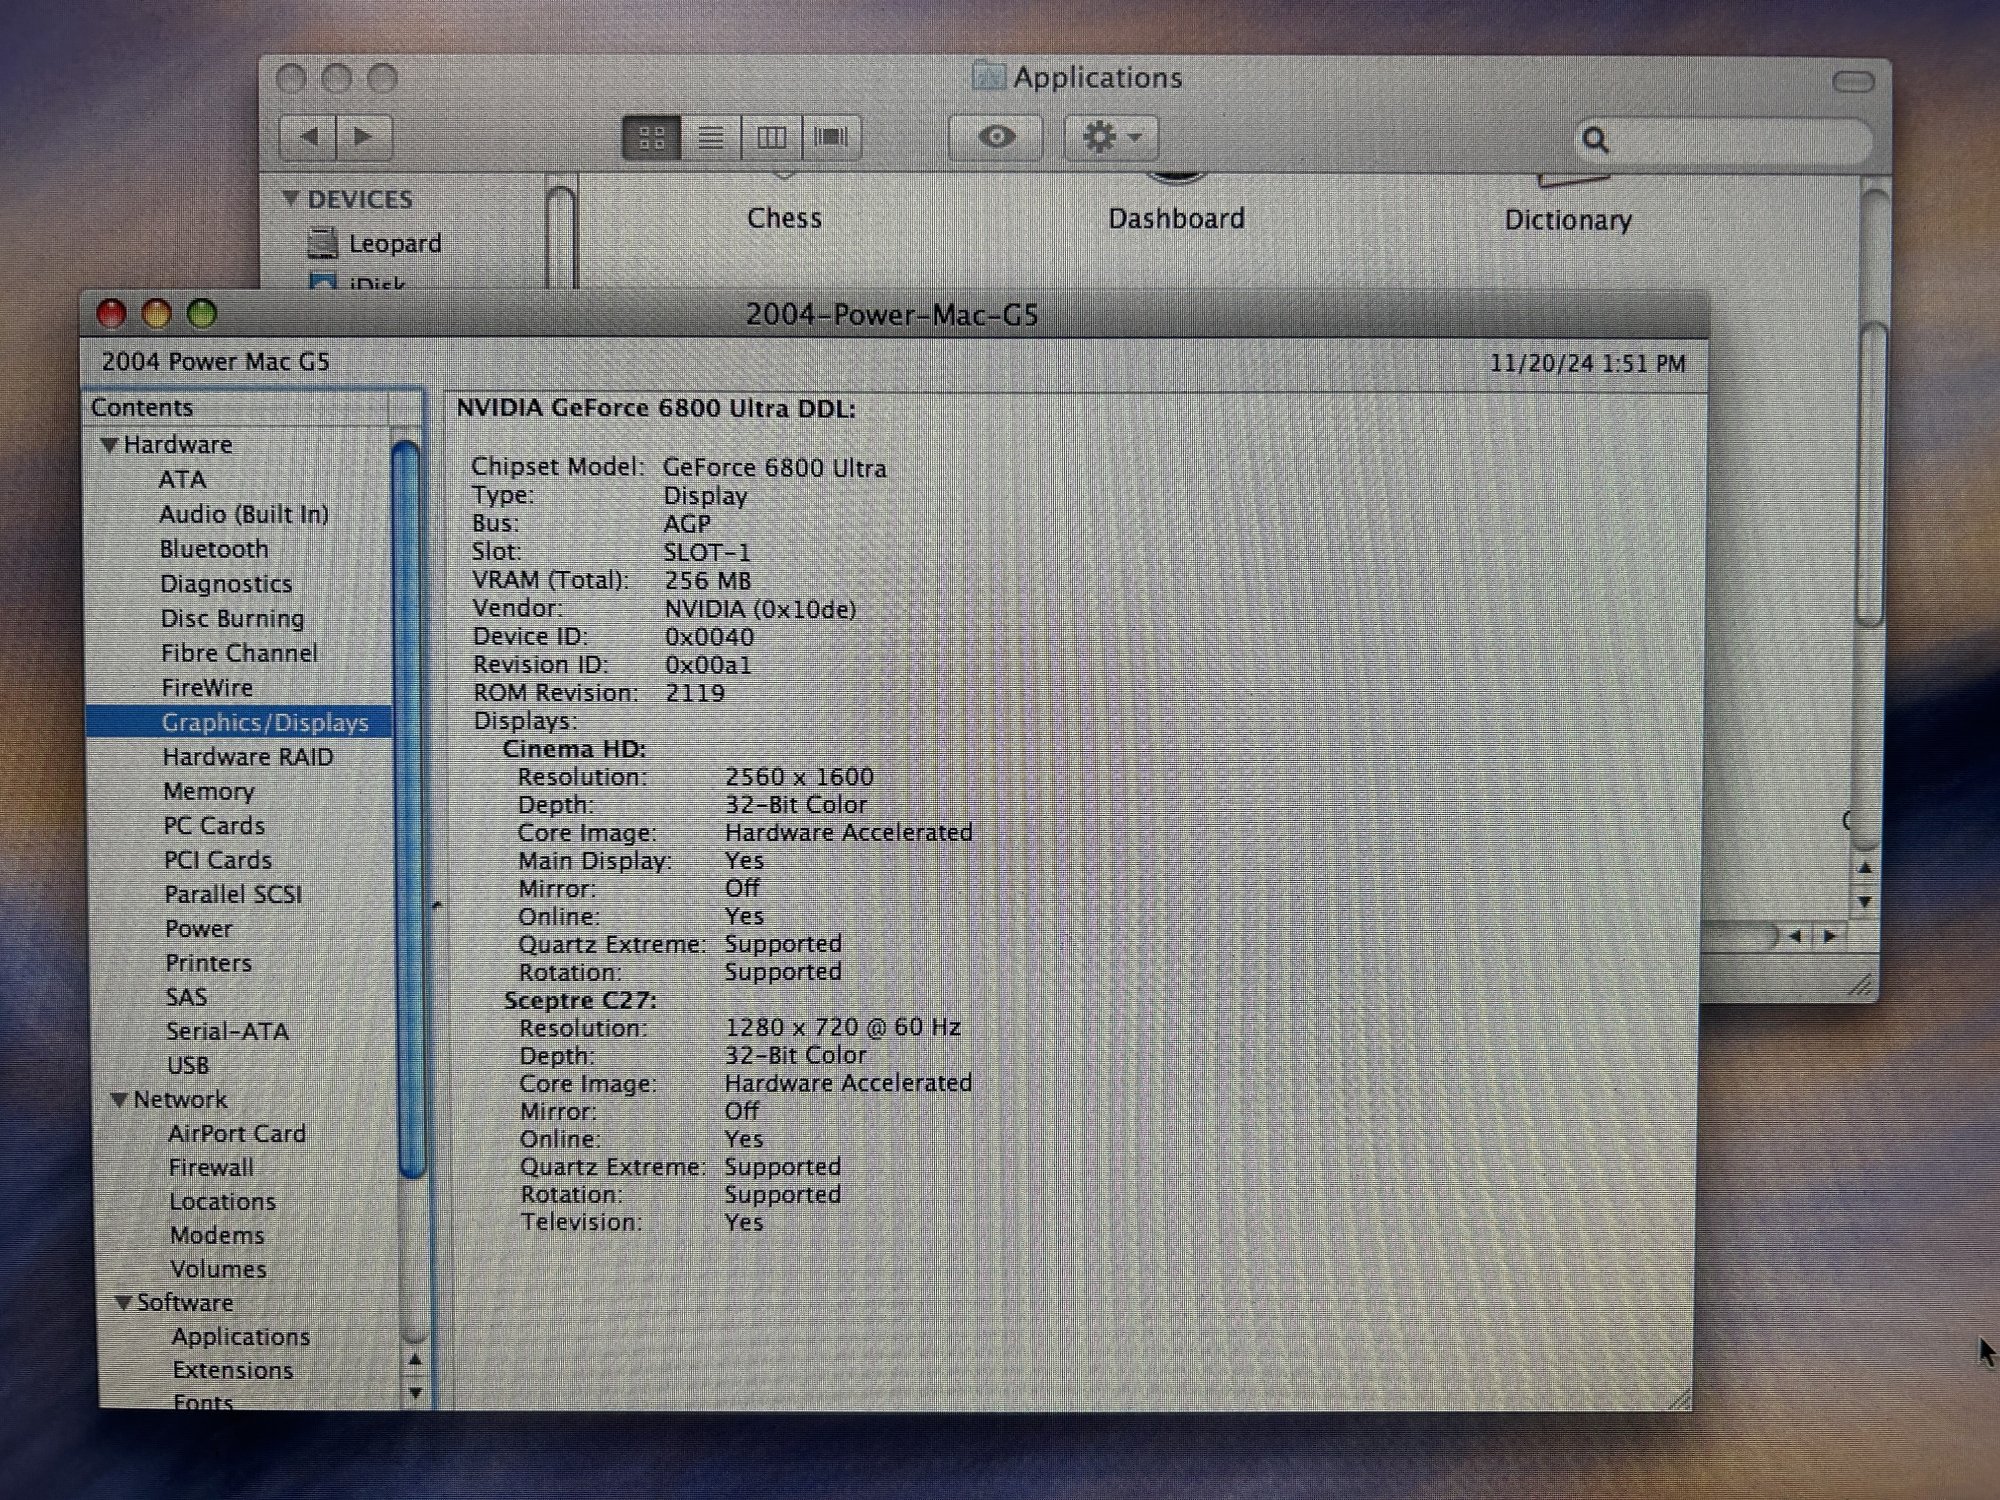Open the Action gear menu
Image resolution: width=2000 pixels, height=1500 pixels.
pyautogui.click(x=1111, y=137)
